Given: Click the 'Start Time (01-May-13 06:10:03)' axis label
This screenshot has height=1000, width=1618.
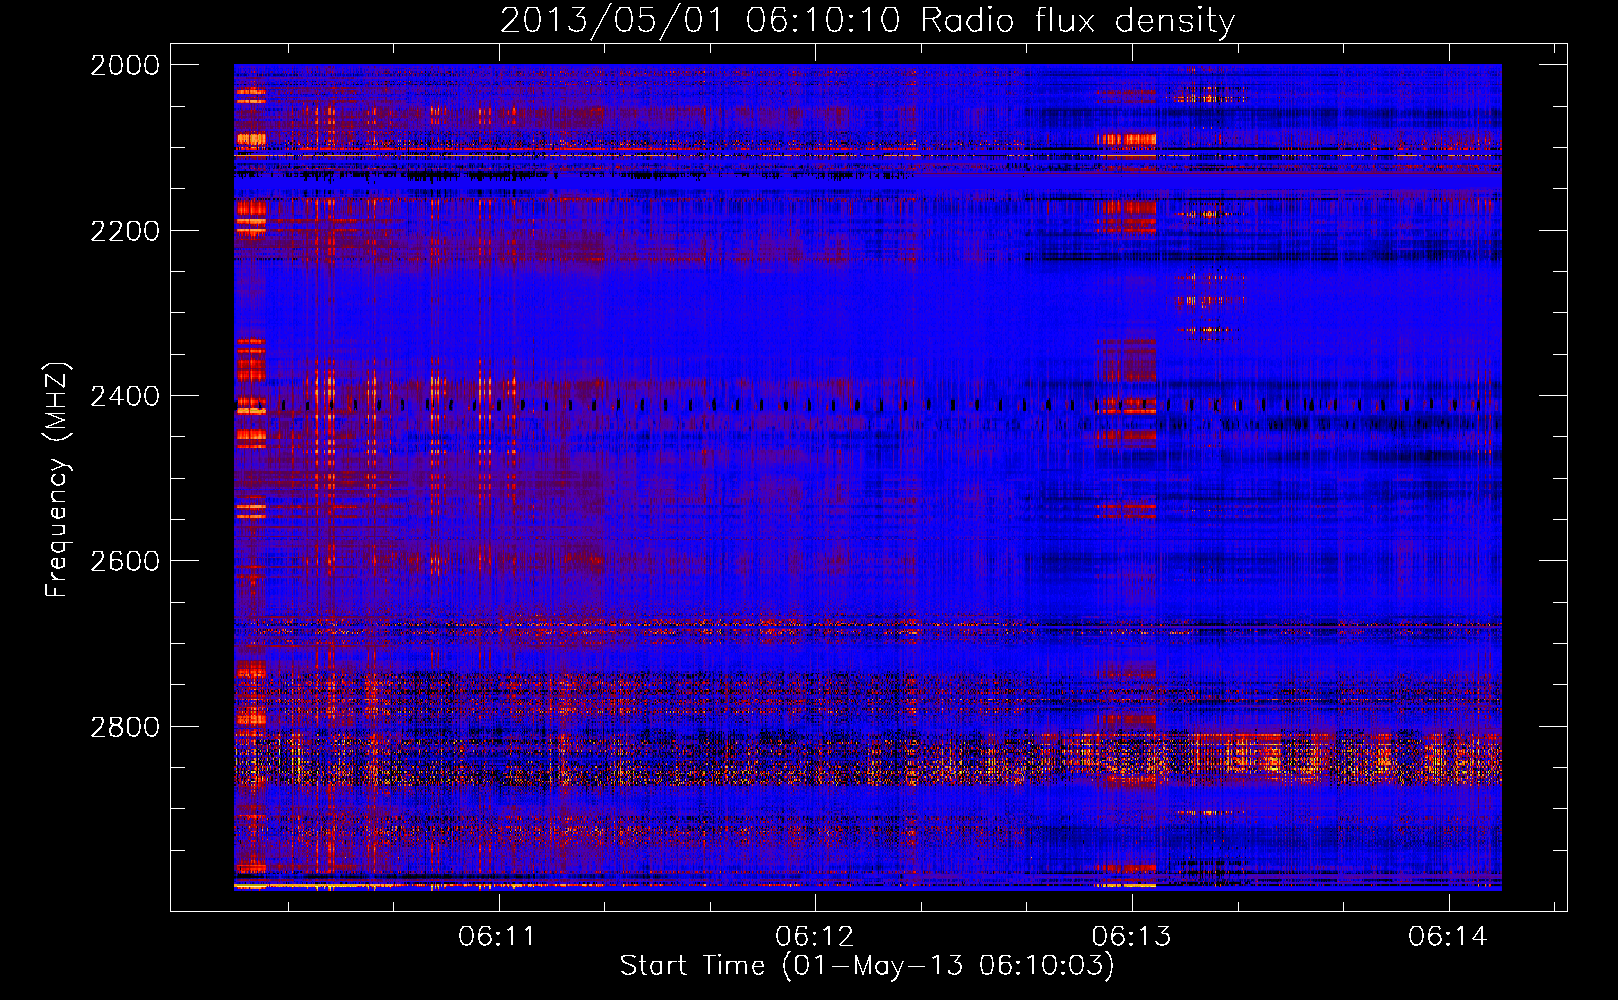Looking at the screenshot, I should tap(867, 966).
